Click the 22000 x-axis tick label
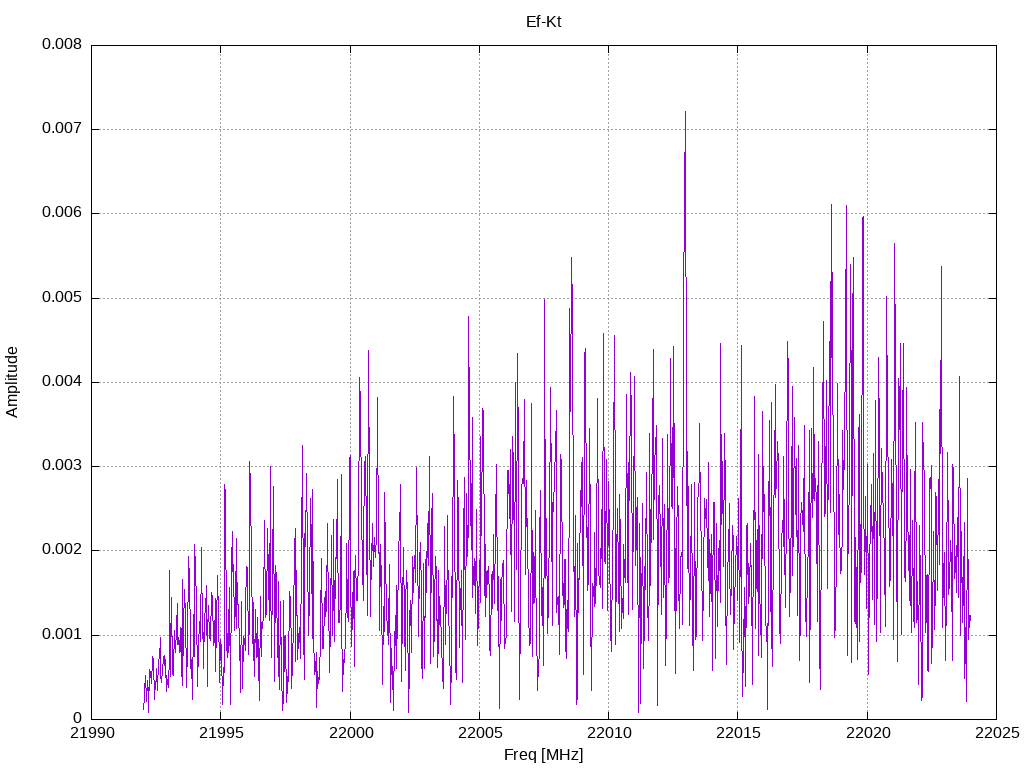Viewport: 1024px width, 768px height. tap(350, 733)
